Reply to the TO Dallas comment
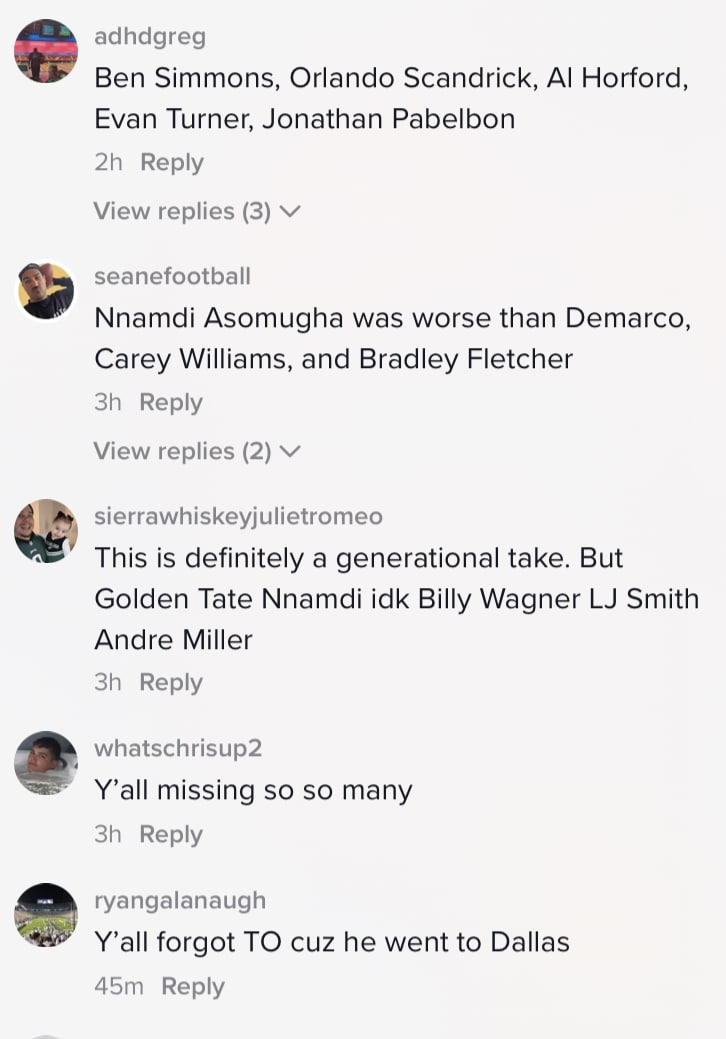 [193, 986]
